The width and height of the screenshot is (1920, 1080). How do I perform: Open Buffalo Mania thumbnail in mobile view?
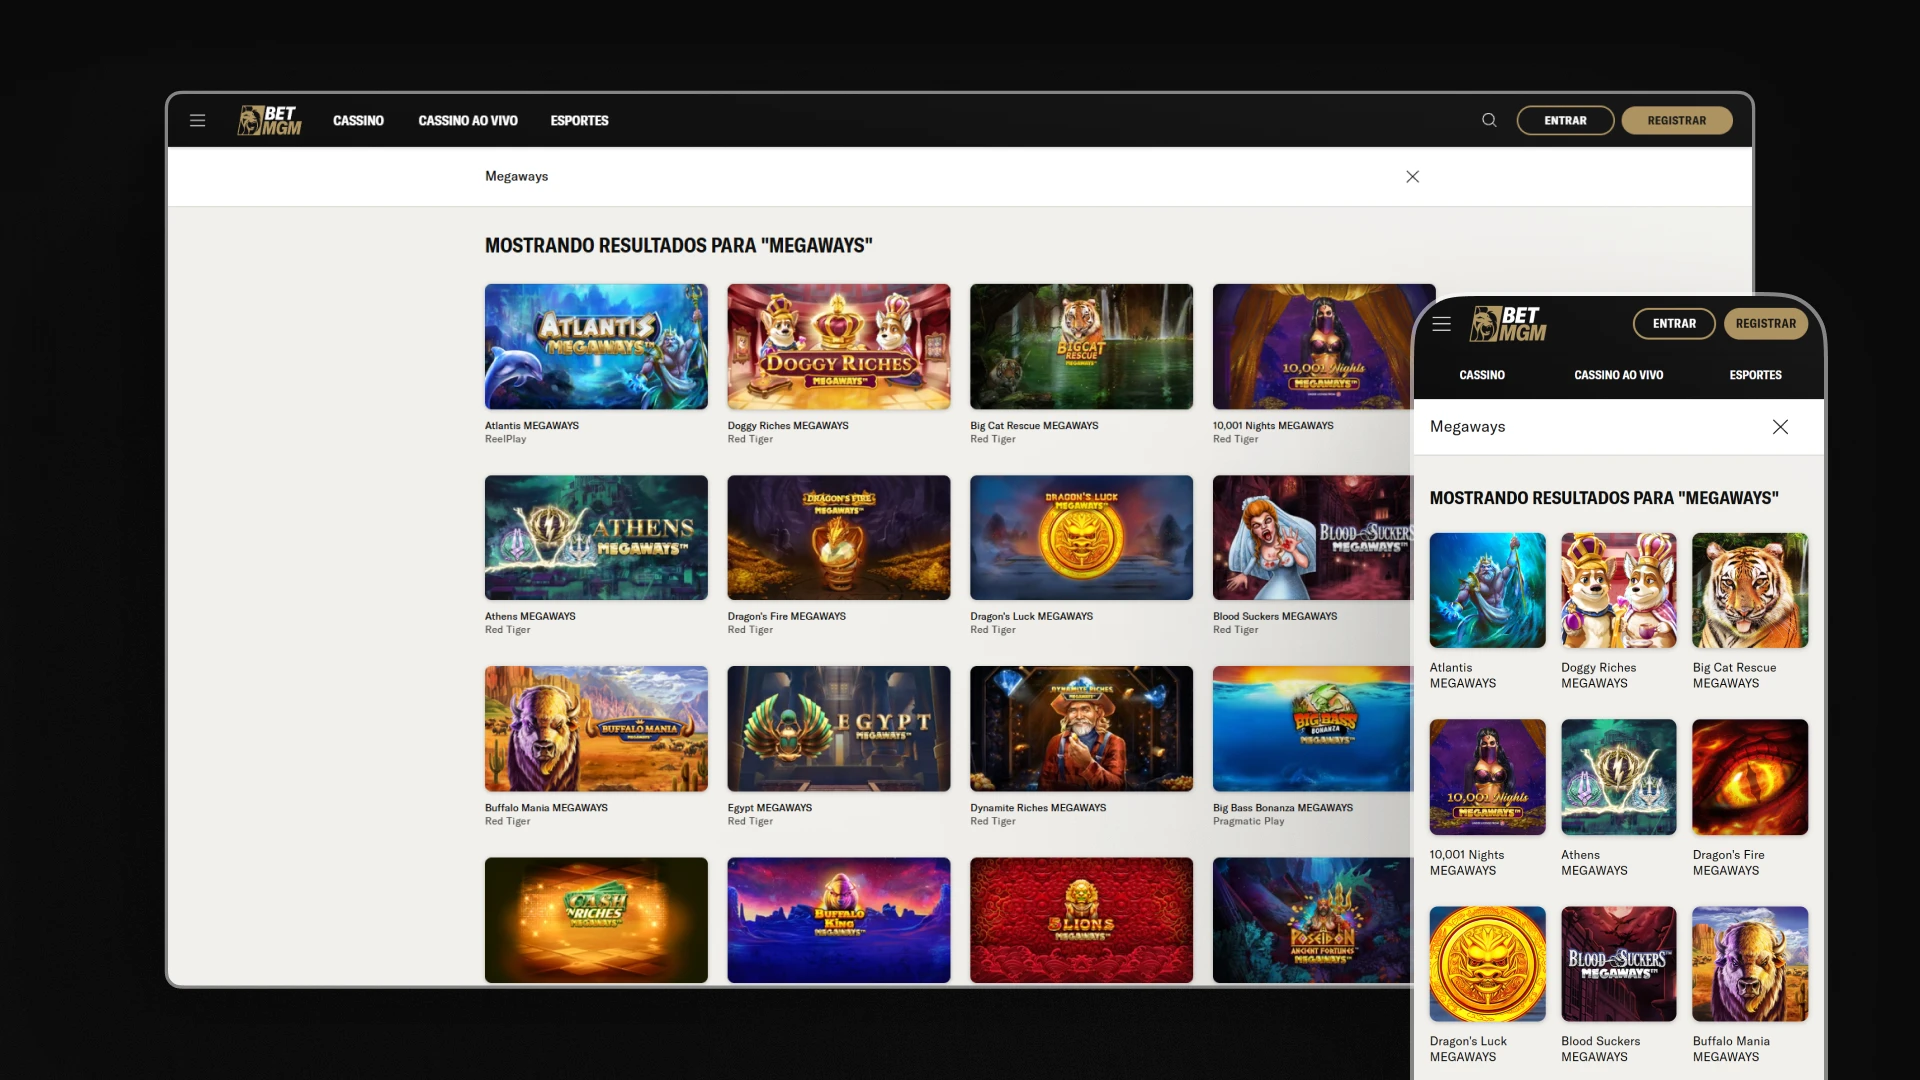(1750, 964)
